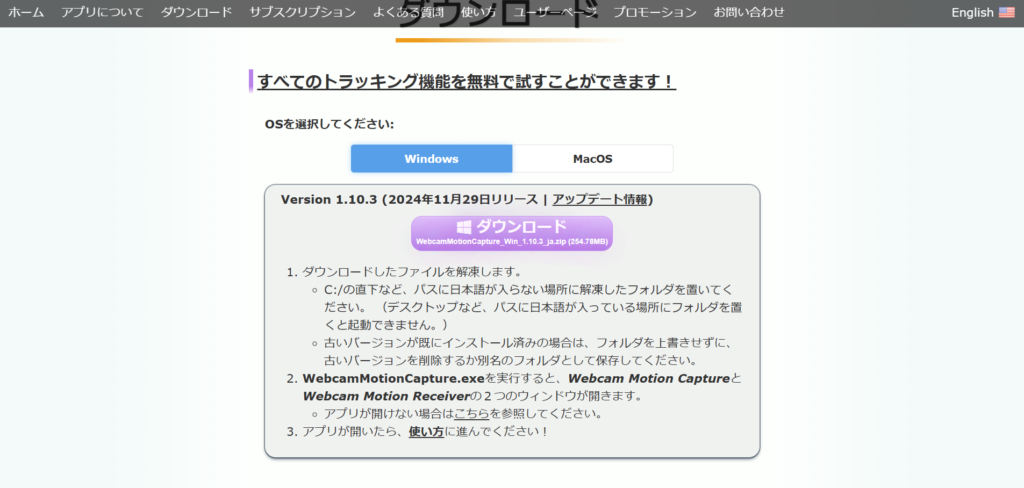This screenshot has width=1024, height=488.
Task: Click the OSを選択してください label
Action: coord(329,124)
